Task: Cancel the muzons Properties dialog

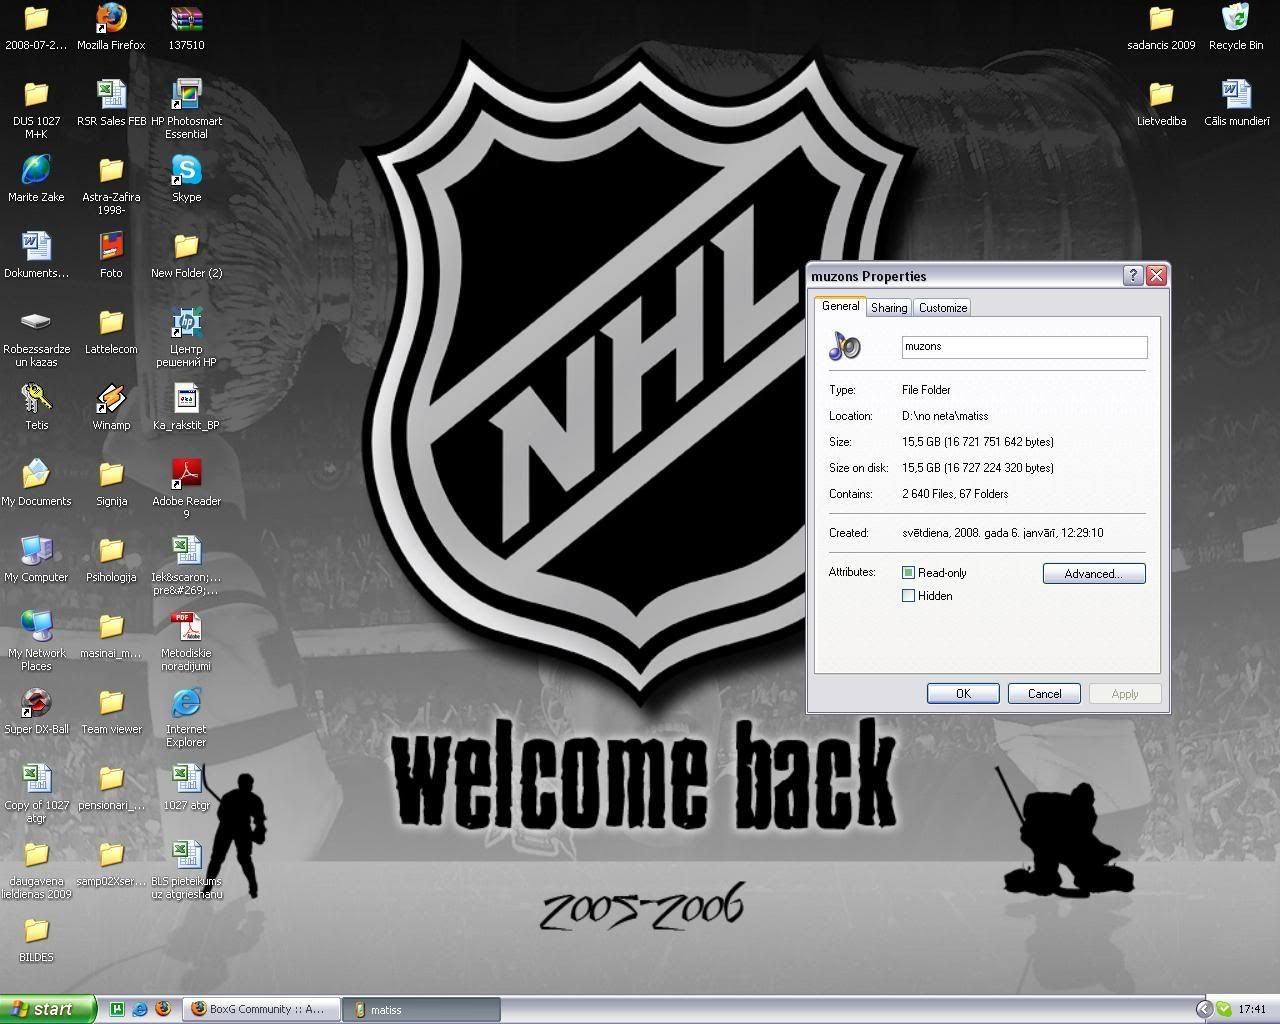Action: click(1044, 694)
